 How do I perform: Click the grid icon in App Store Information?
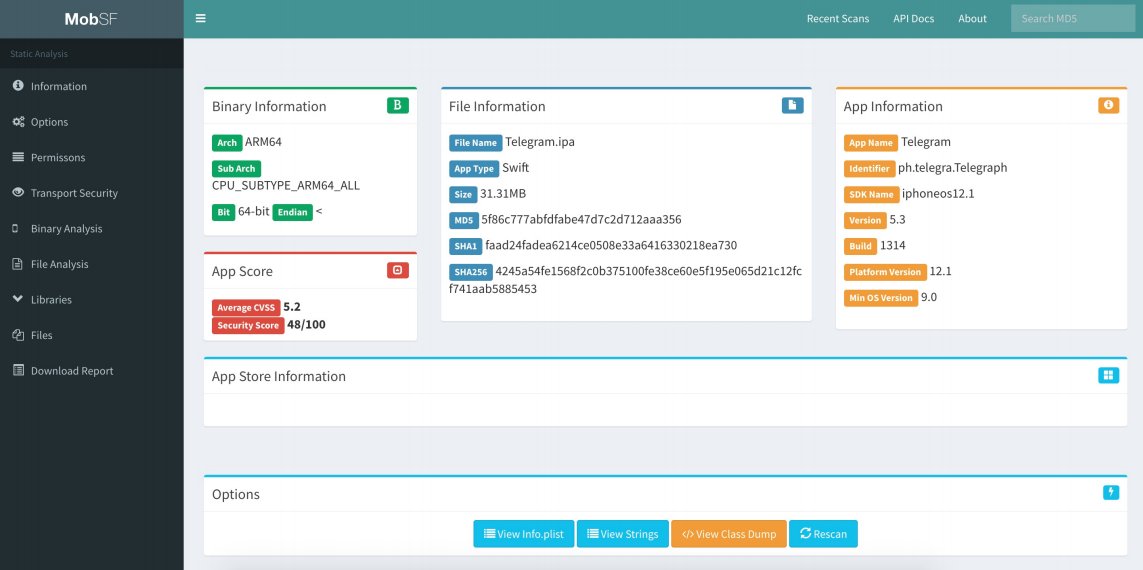click(1108, 375)
